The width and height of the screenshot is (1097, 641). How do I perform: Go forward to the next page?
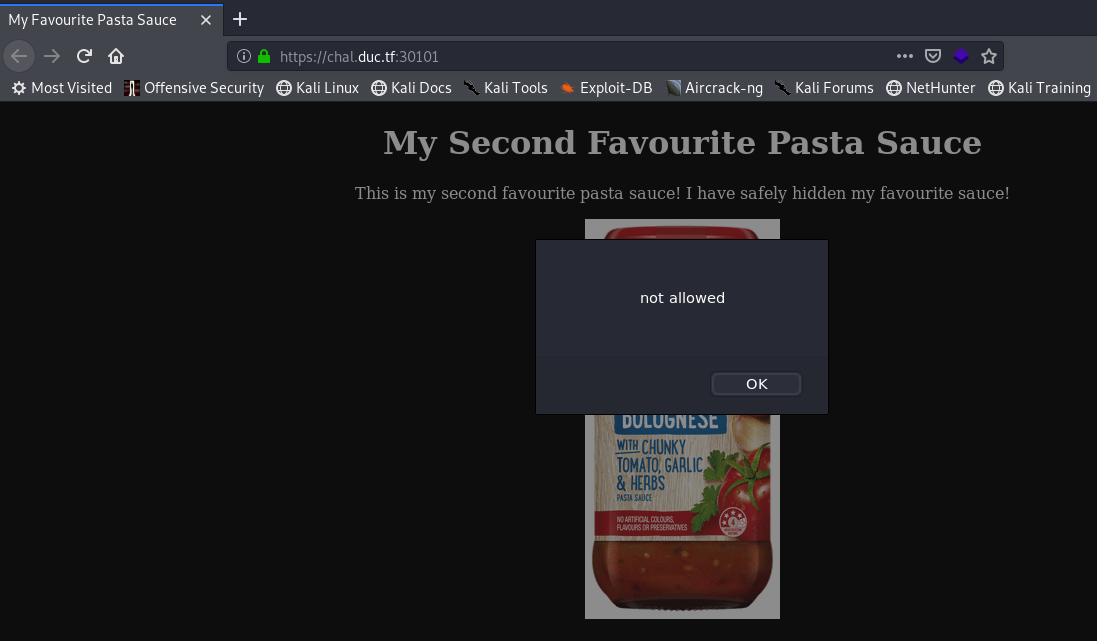(x=52, y=56)
